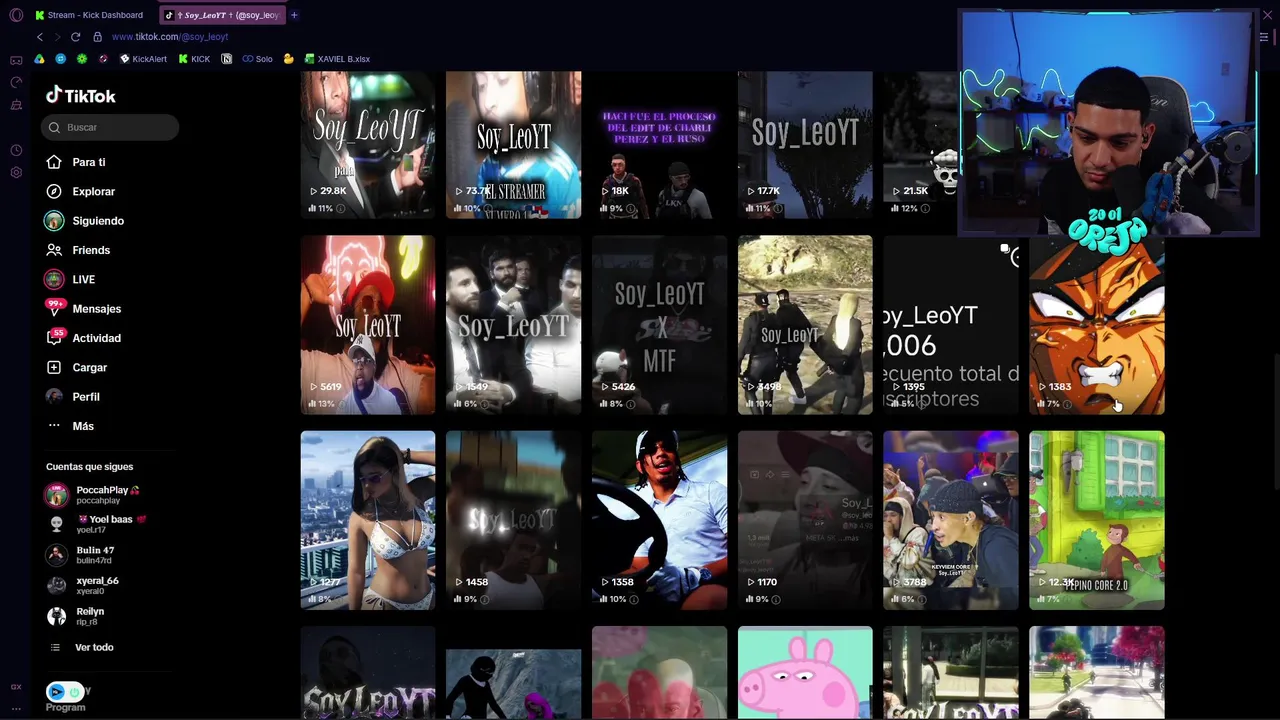
Task: Open the KICK bookmark
Action: [194, 59]
